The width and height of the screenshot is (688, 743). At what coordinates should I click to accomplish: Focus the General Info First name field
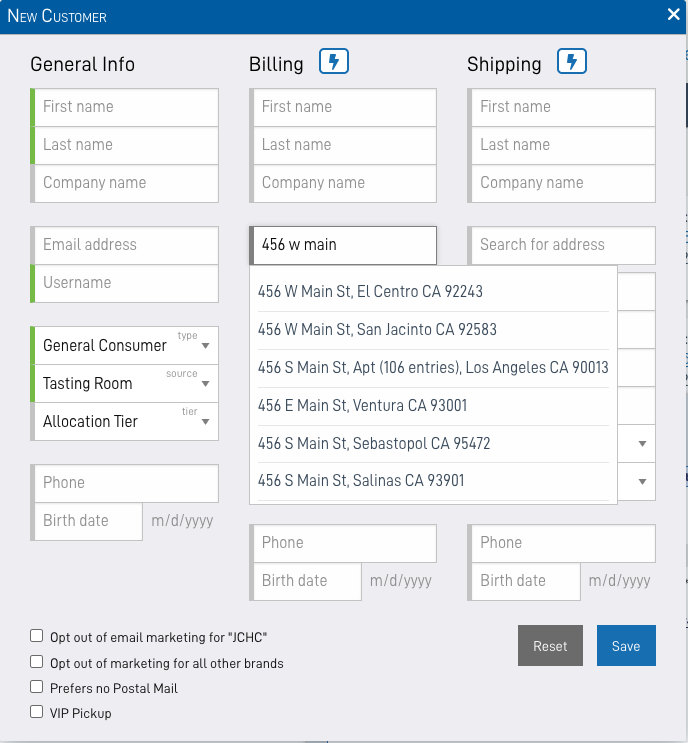pyautogui.click(x=128, y=107)
